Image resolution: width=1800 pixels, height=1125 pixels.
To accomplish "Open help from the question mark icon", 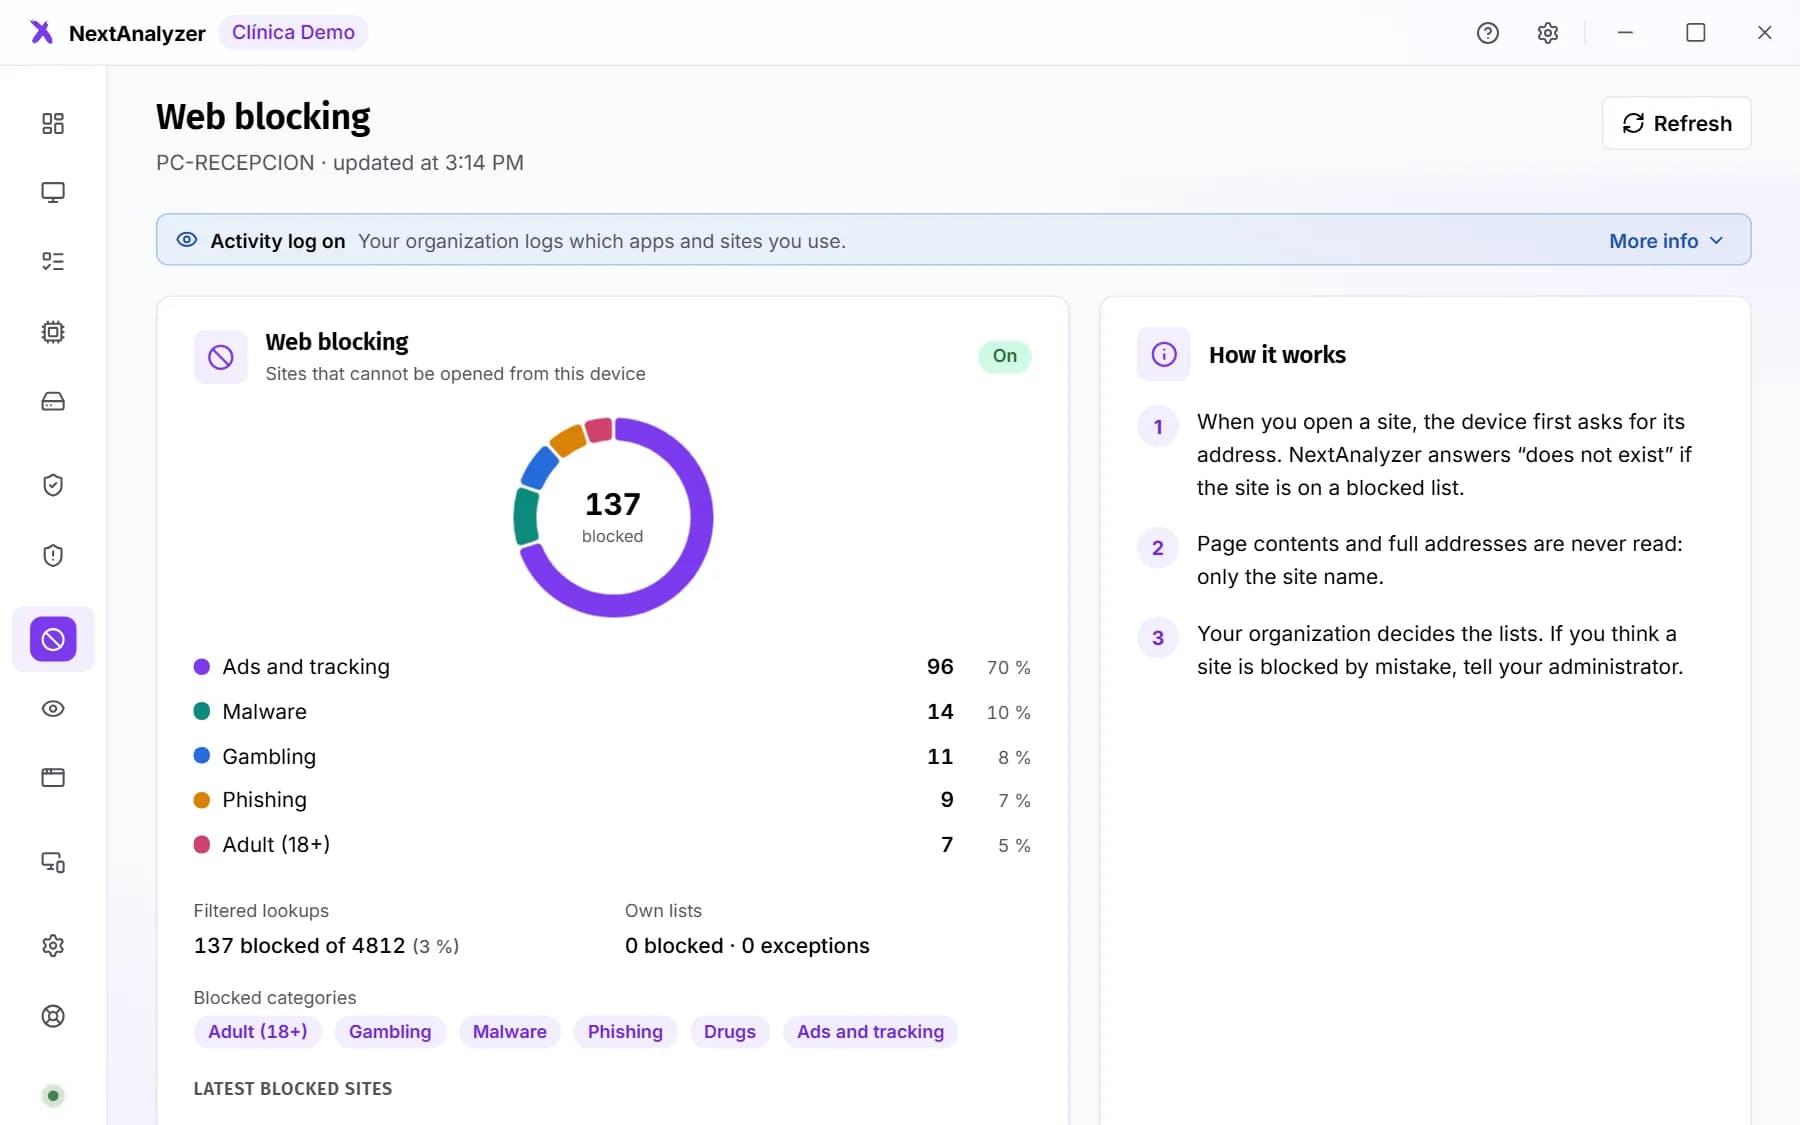I will (1488, 33).
